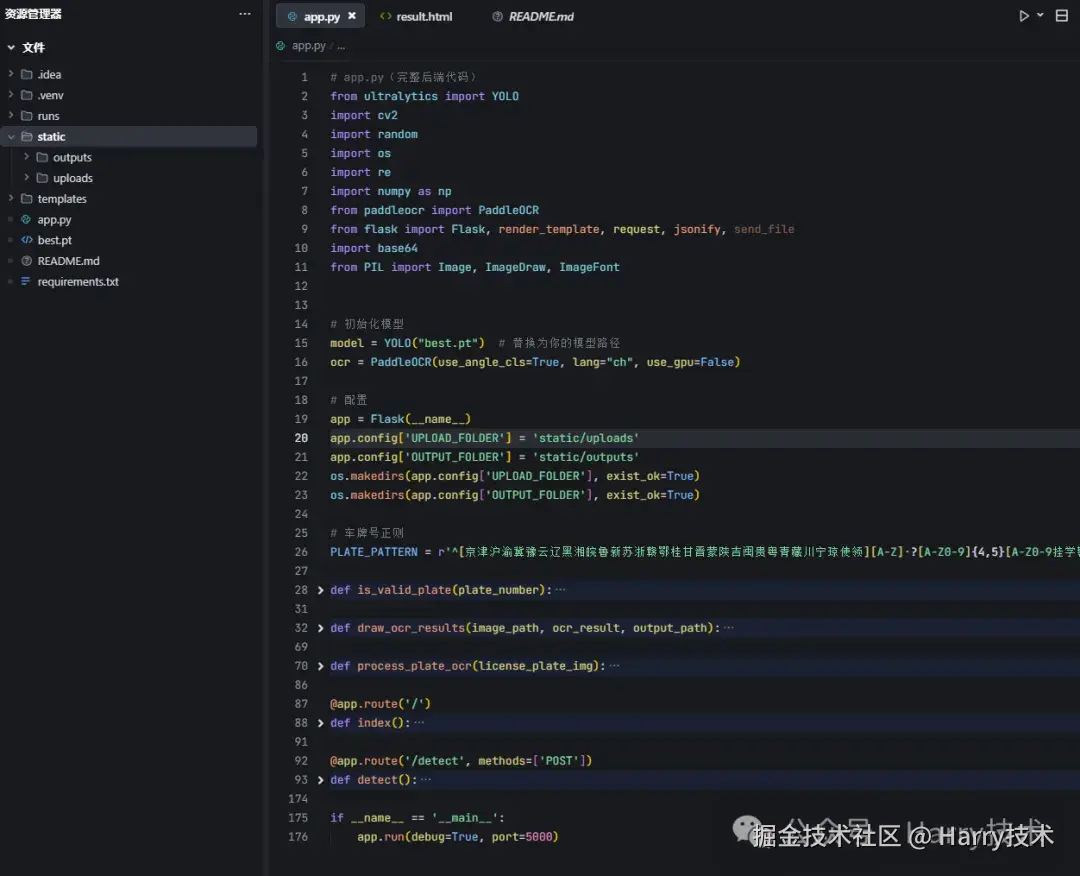
Task: Click the static open-folder icon
Action: coord(26,136)
